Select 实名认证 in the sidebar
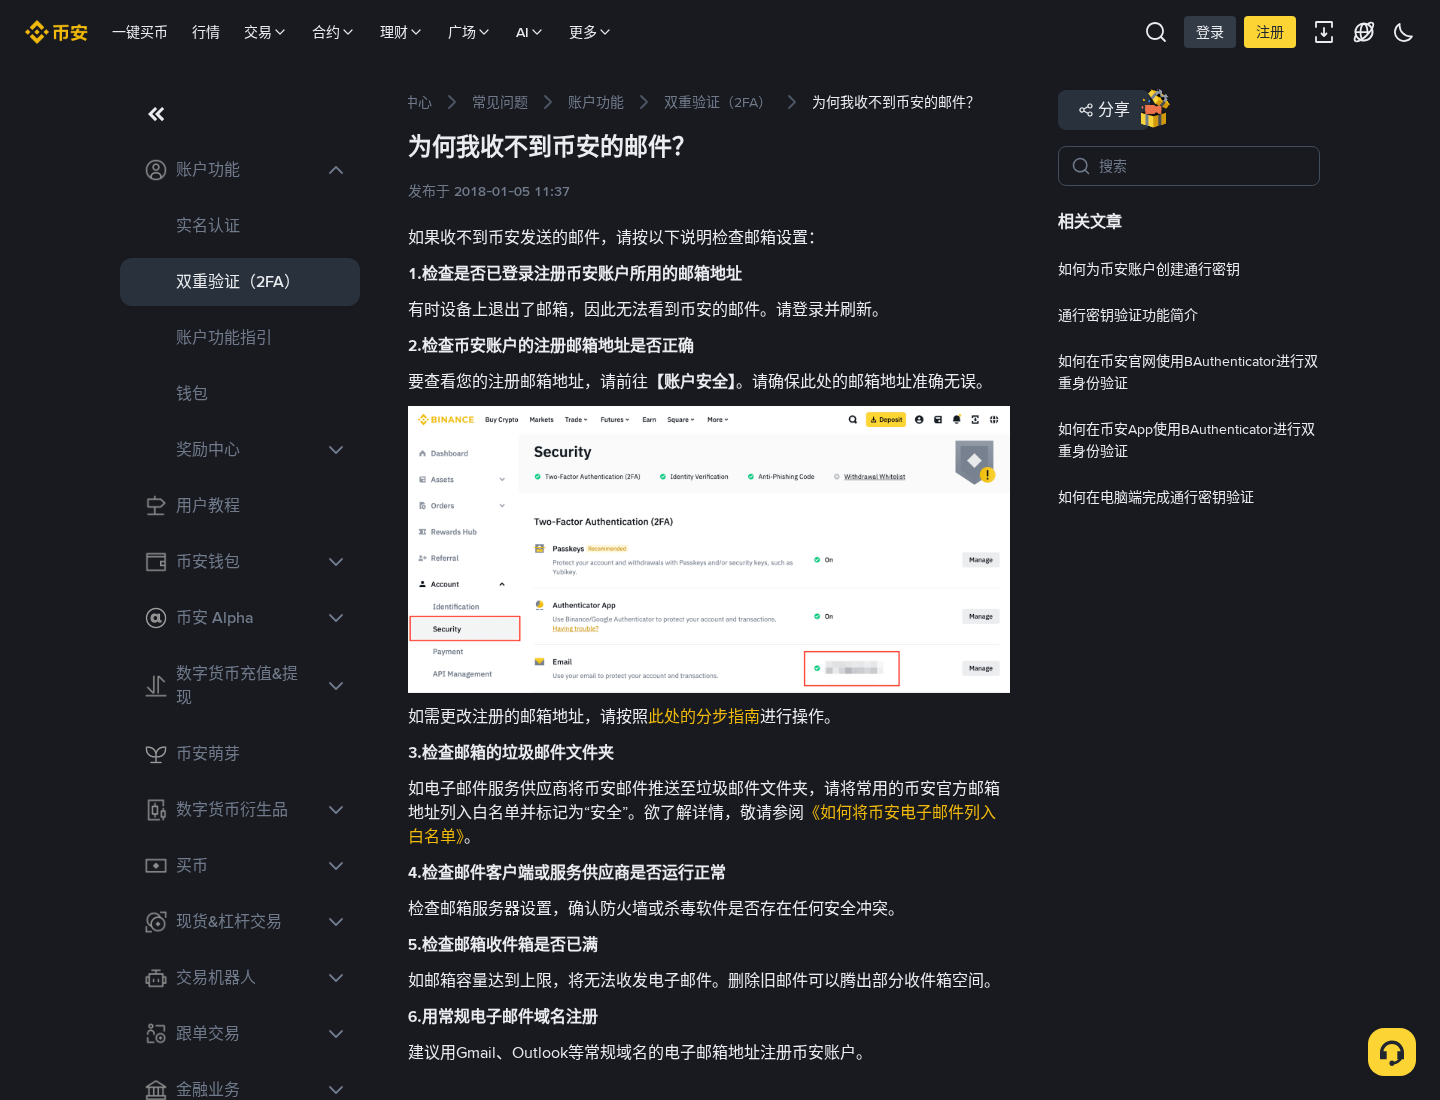 [x=240, y=226]
